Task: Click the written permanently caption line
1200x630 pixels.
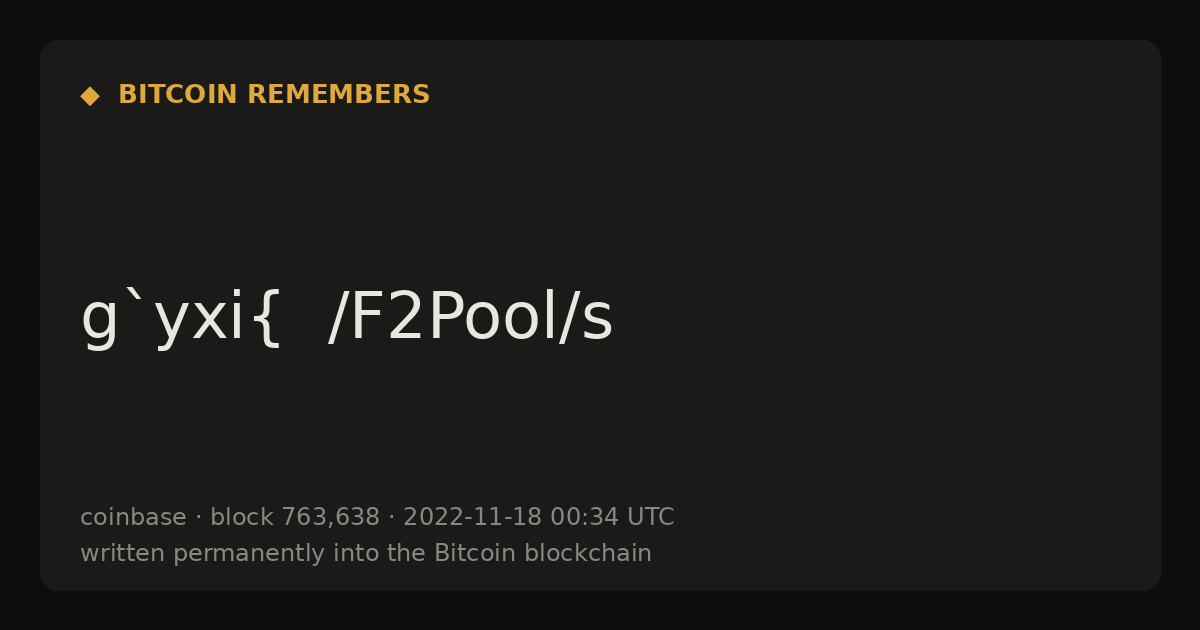Action: click(366, 553)
